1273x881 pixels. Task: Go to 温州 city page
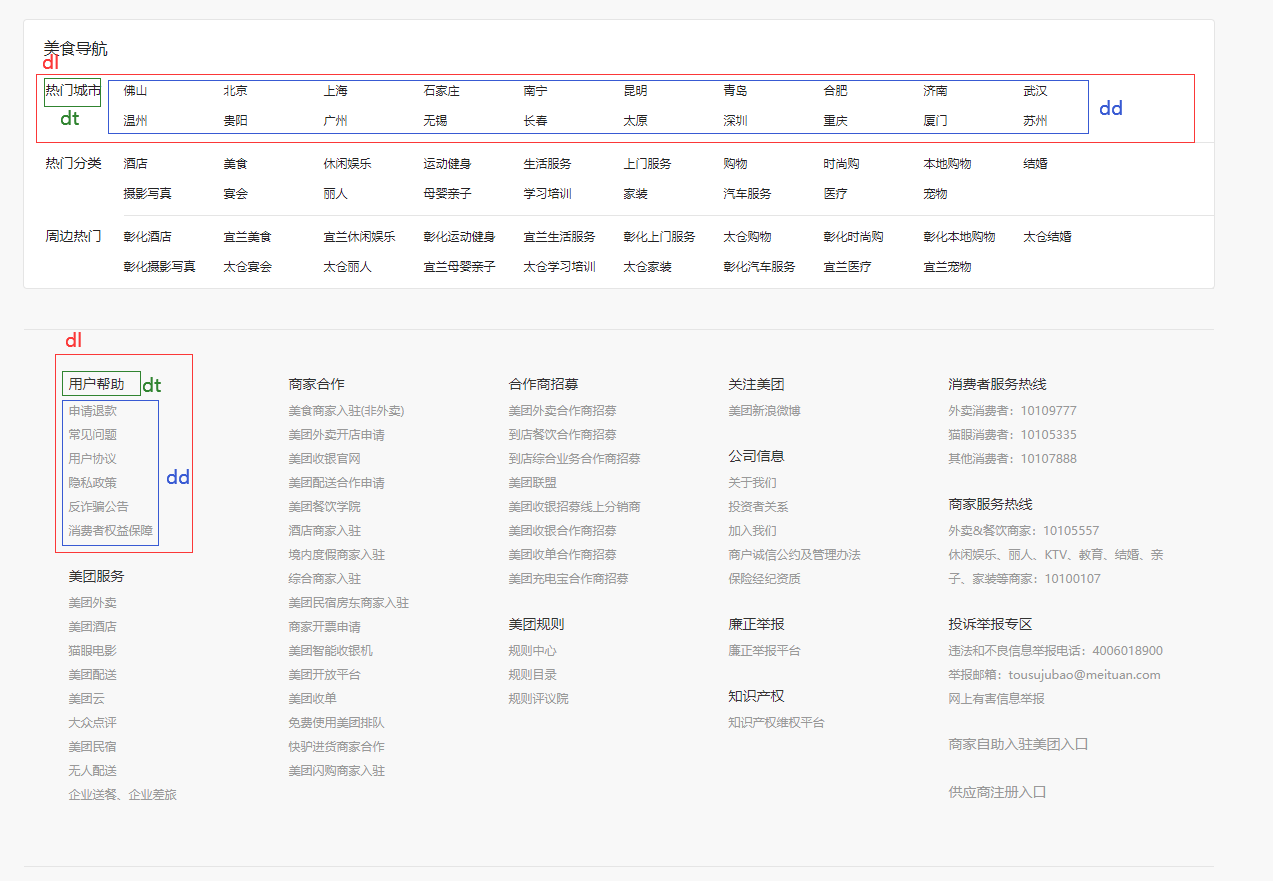coord(135,121)
